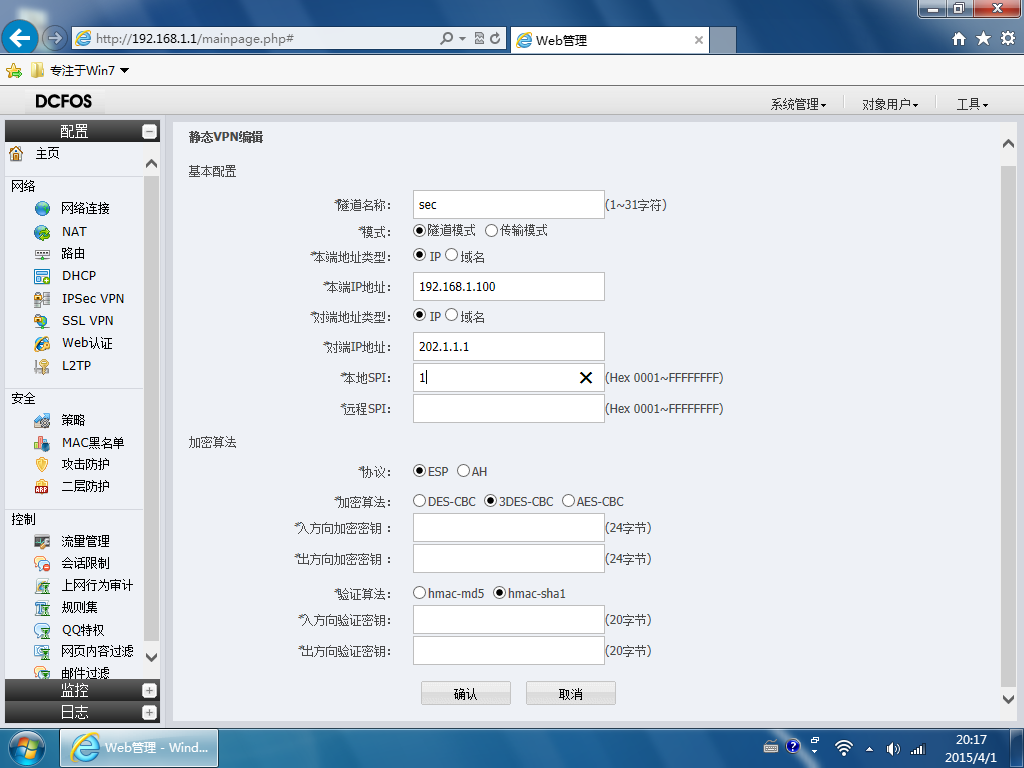The image size is (1024, 768).
Task: Open address bar search dropdown arrow
Action: pos(462,39)
